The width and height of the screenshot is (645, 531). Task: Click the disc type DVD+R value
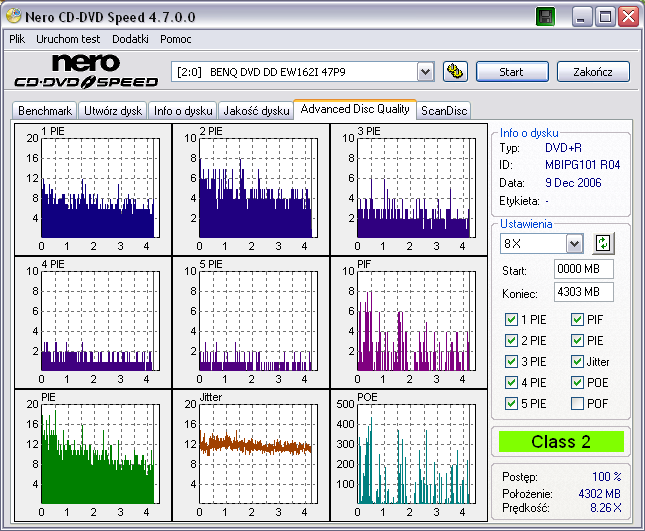tap(563, 148)
